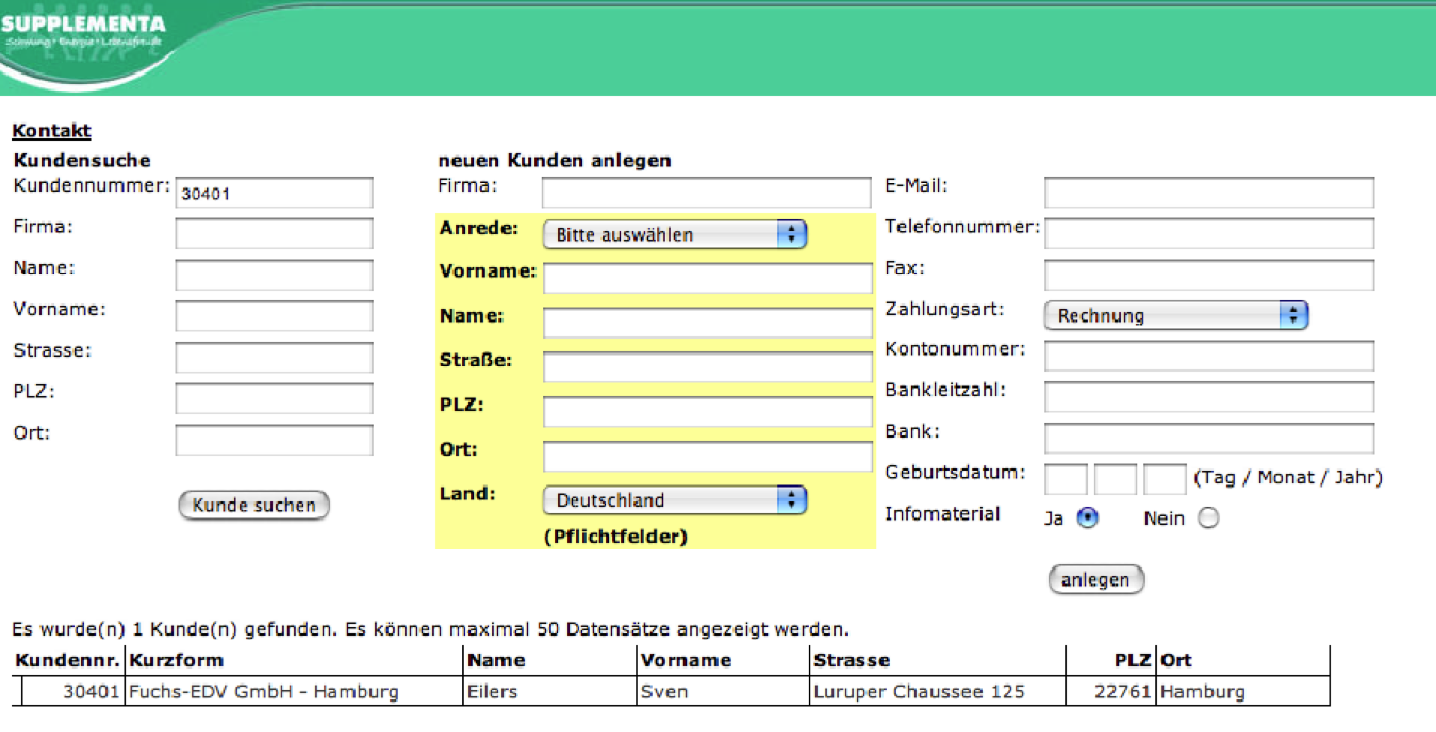Focus the Kundennummer search field
1436x732 pixels.
pyautogui.click(x=274, y=193)
